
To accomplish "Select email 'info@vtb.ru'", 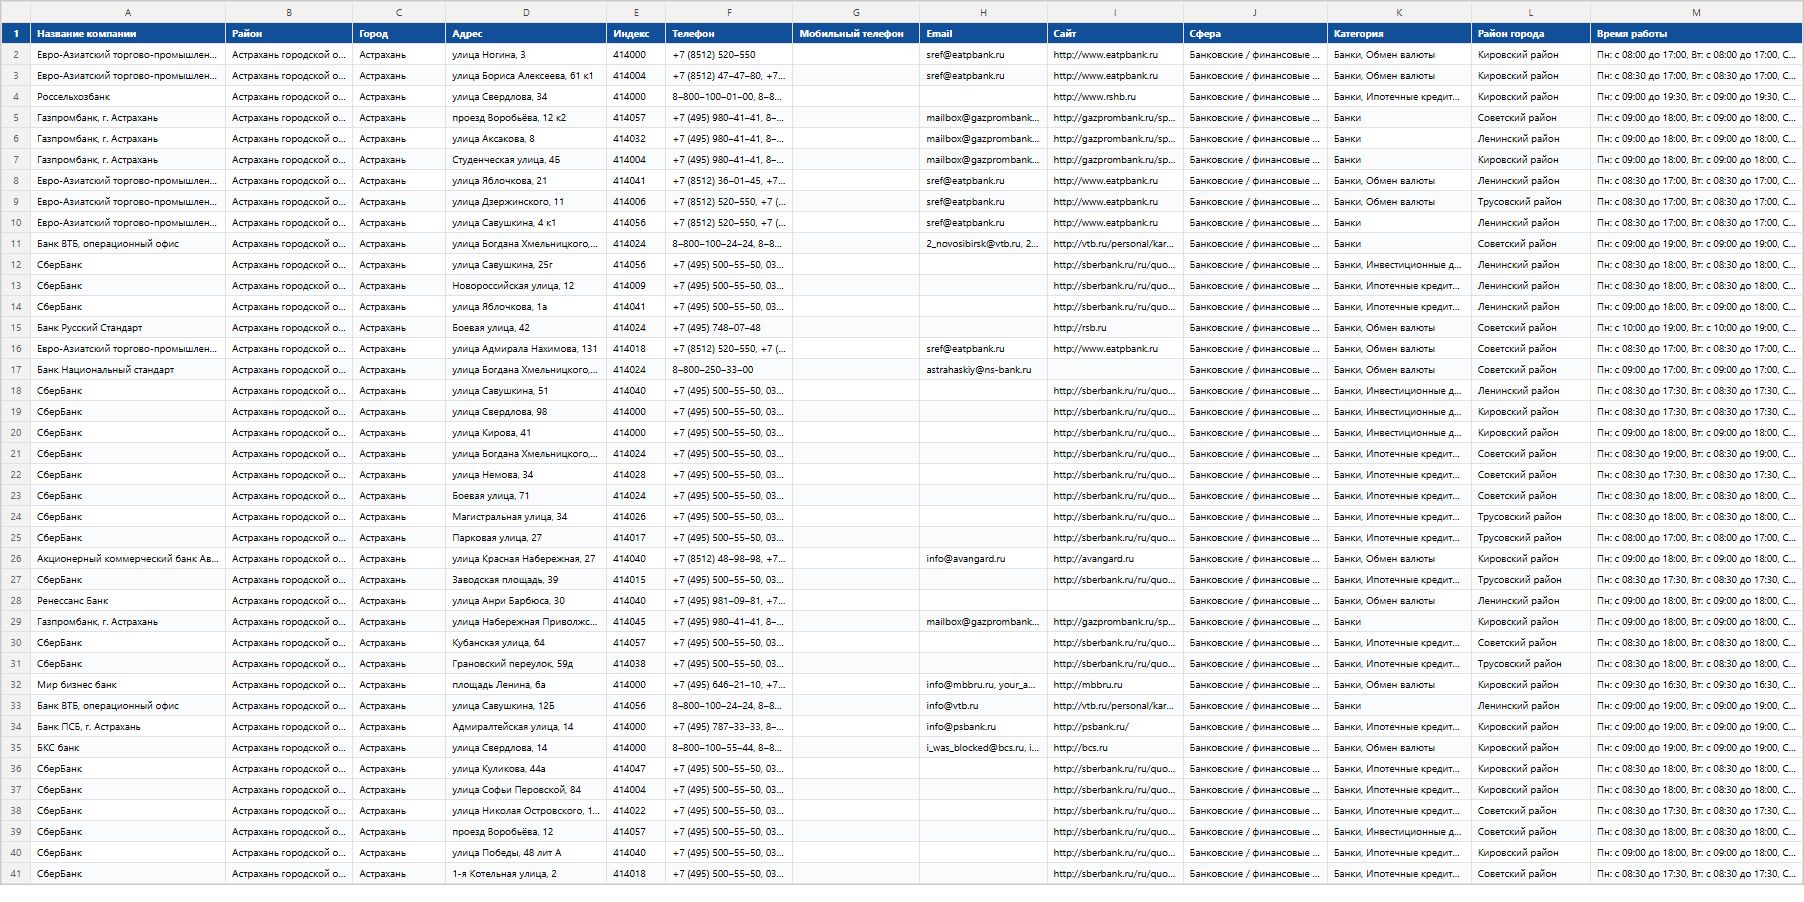I will pyautogui.click(x=983, y=706).
